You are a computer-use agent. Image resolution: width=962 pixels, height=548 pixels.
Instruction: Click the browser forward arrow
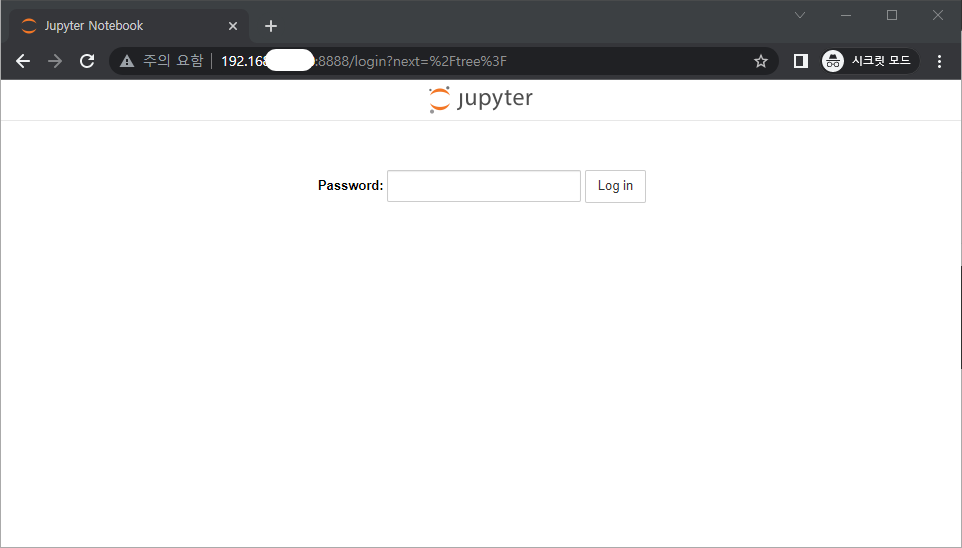[x=55, y=61]
